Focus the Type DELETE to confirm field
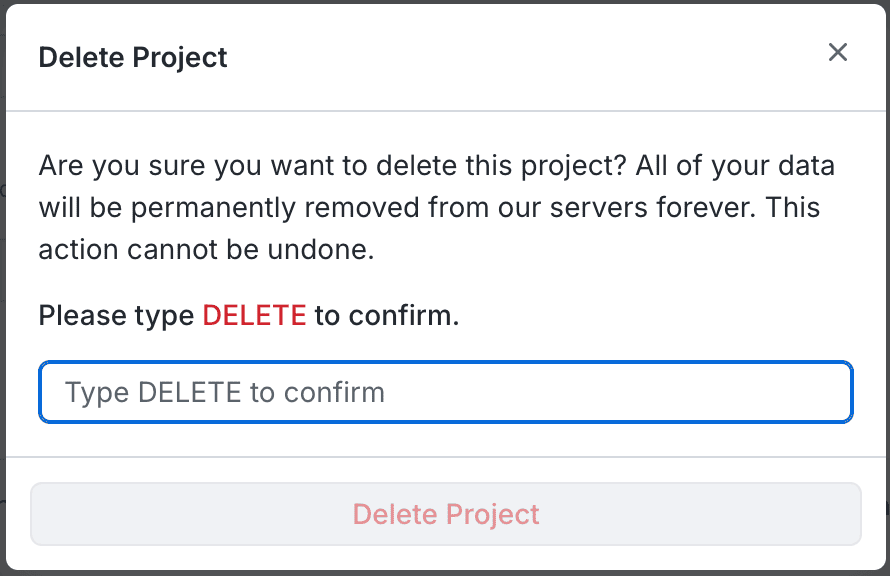Screen dimensions: 890x576 [x=445, y=392]
